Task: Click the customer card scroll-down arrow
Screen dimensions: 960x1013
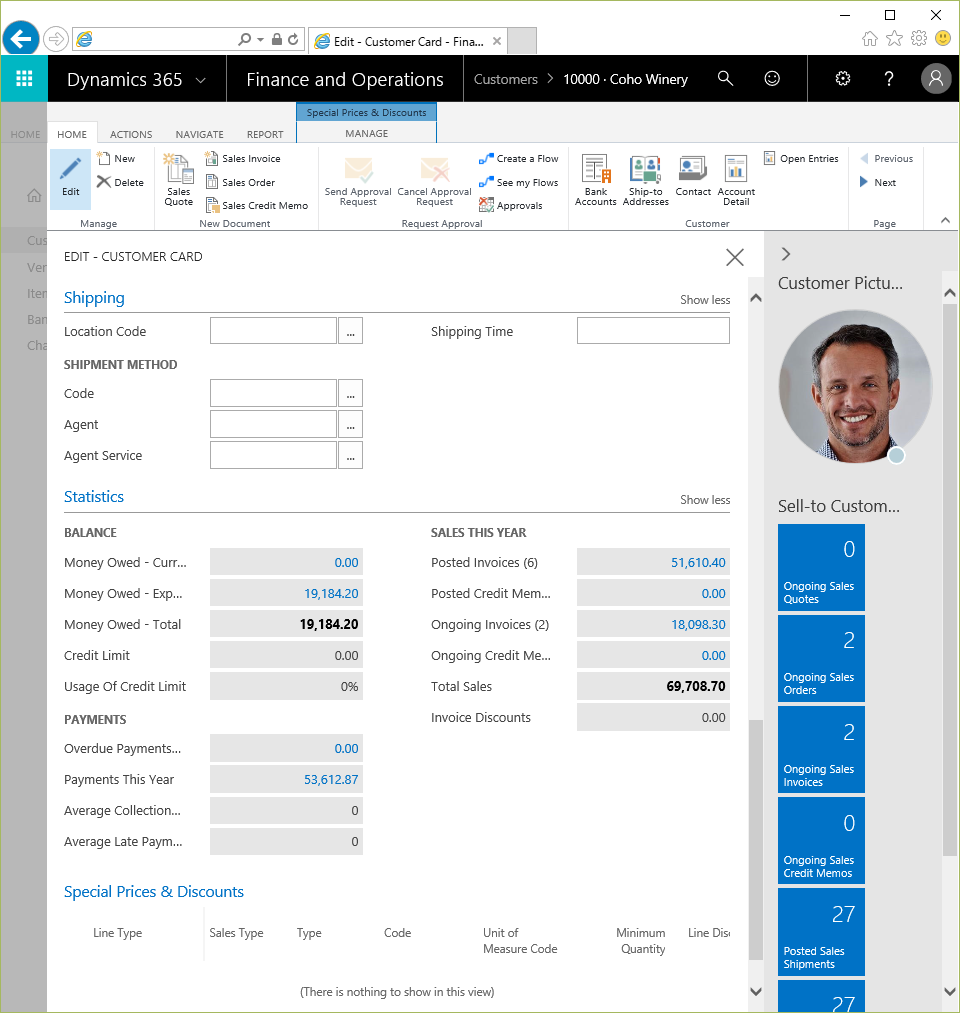Action: tap(756, 991)
